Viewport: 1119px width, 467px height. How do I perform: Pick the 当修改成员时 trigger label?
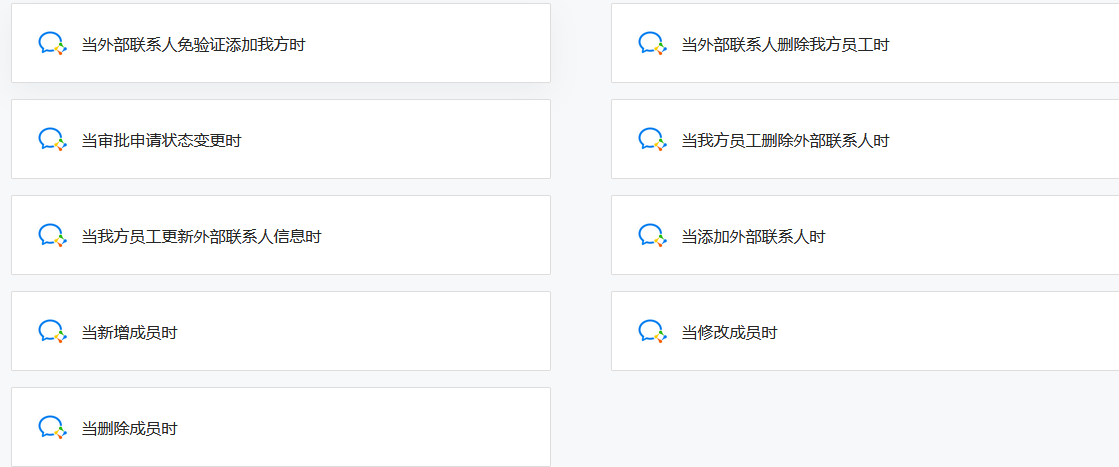coord(729,333)
